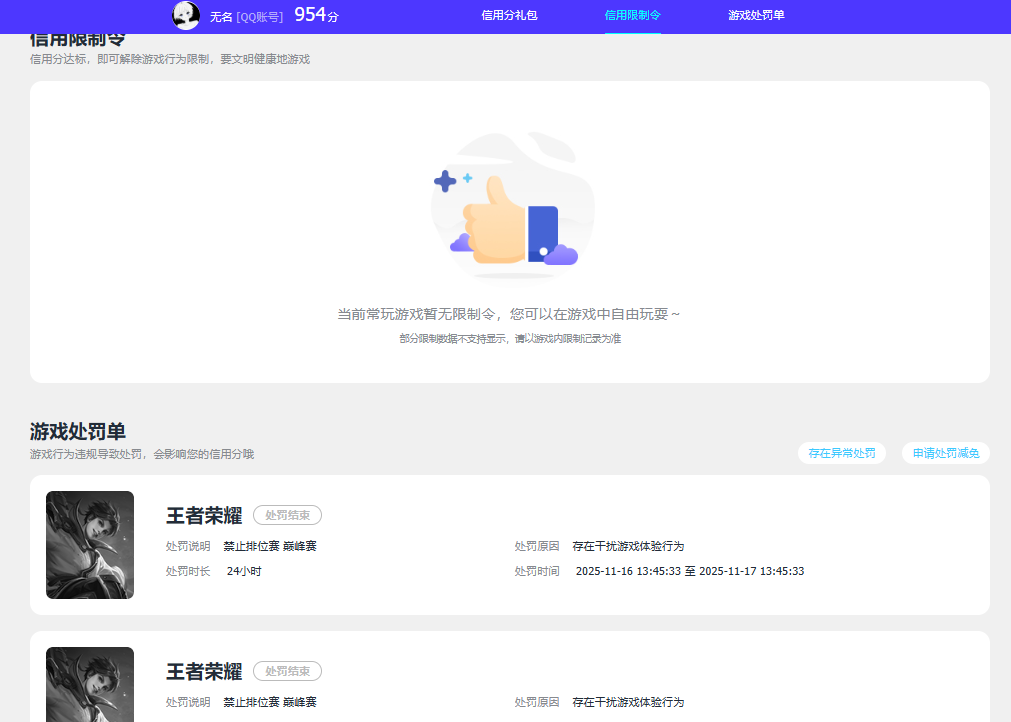1011x722 pixels.
Task: Click the 处罚结束 badge on the lower card
Action: point(288,671)
